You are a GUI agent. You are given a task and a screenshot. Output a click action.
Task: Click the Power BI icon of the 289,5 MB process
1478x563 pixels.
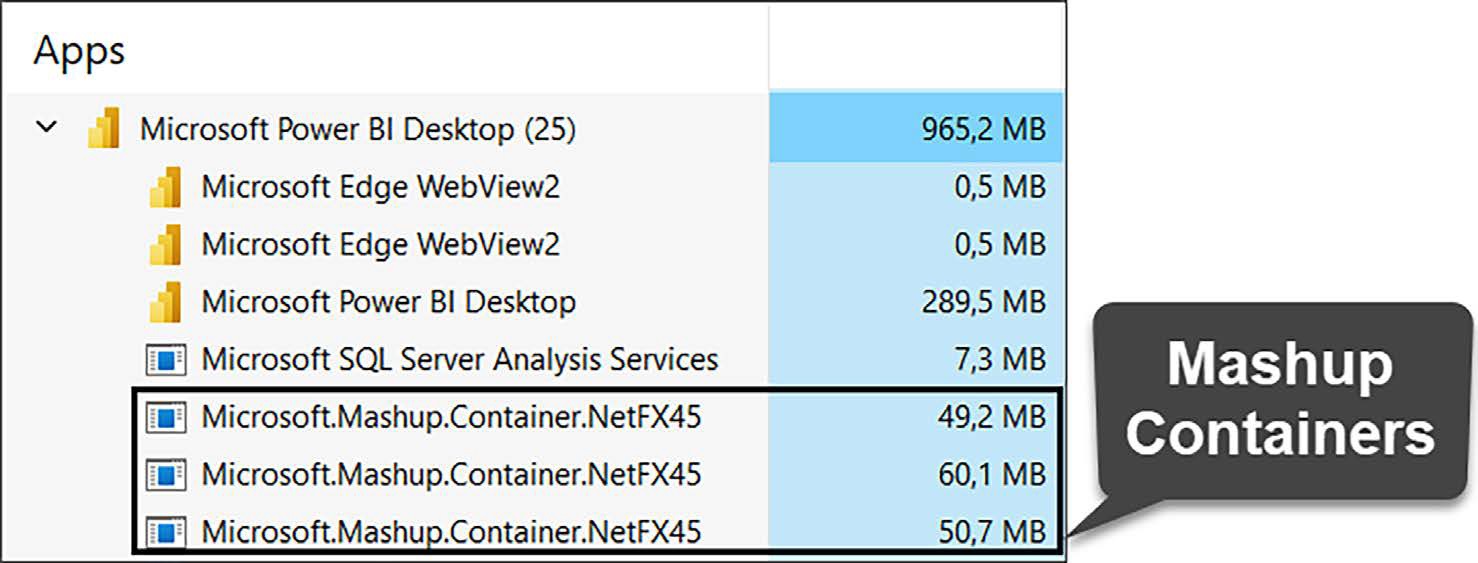click(165, 302)
